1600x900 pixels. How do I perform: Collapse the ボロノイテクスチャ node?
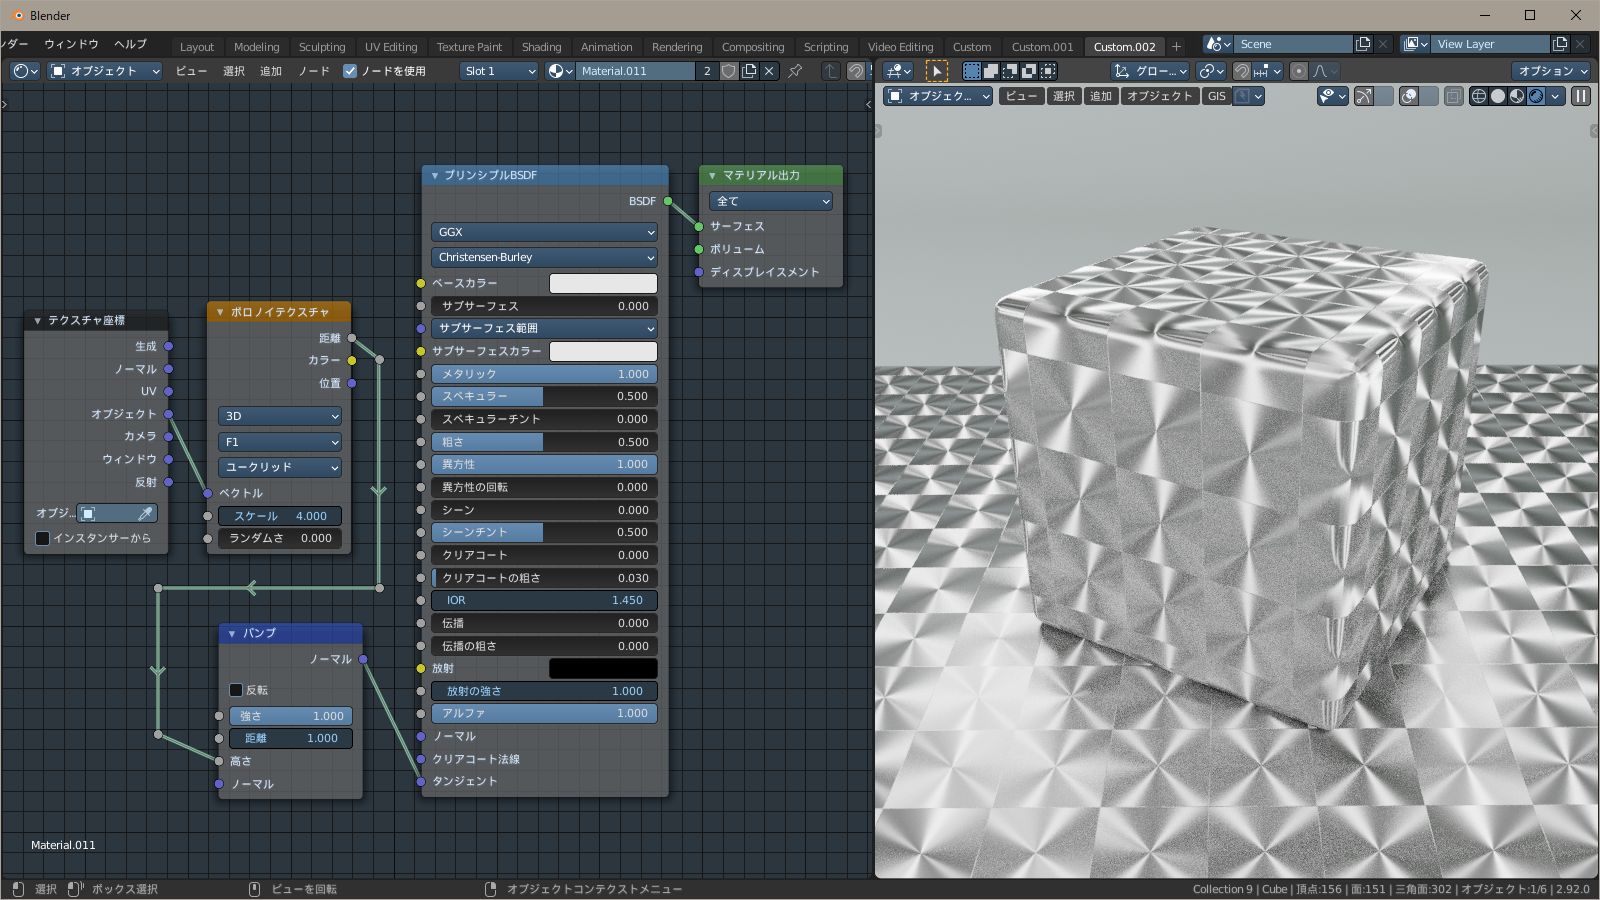220,312
